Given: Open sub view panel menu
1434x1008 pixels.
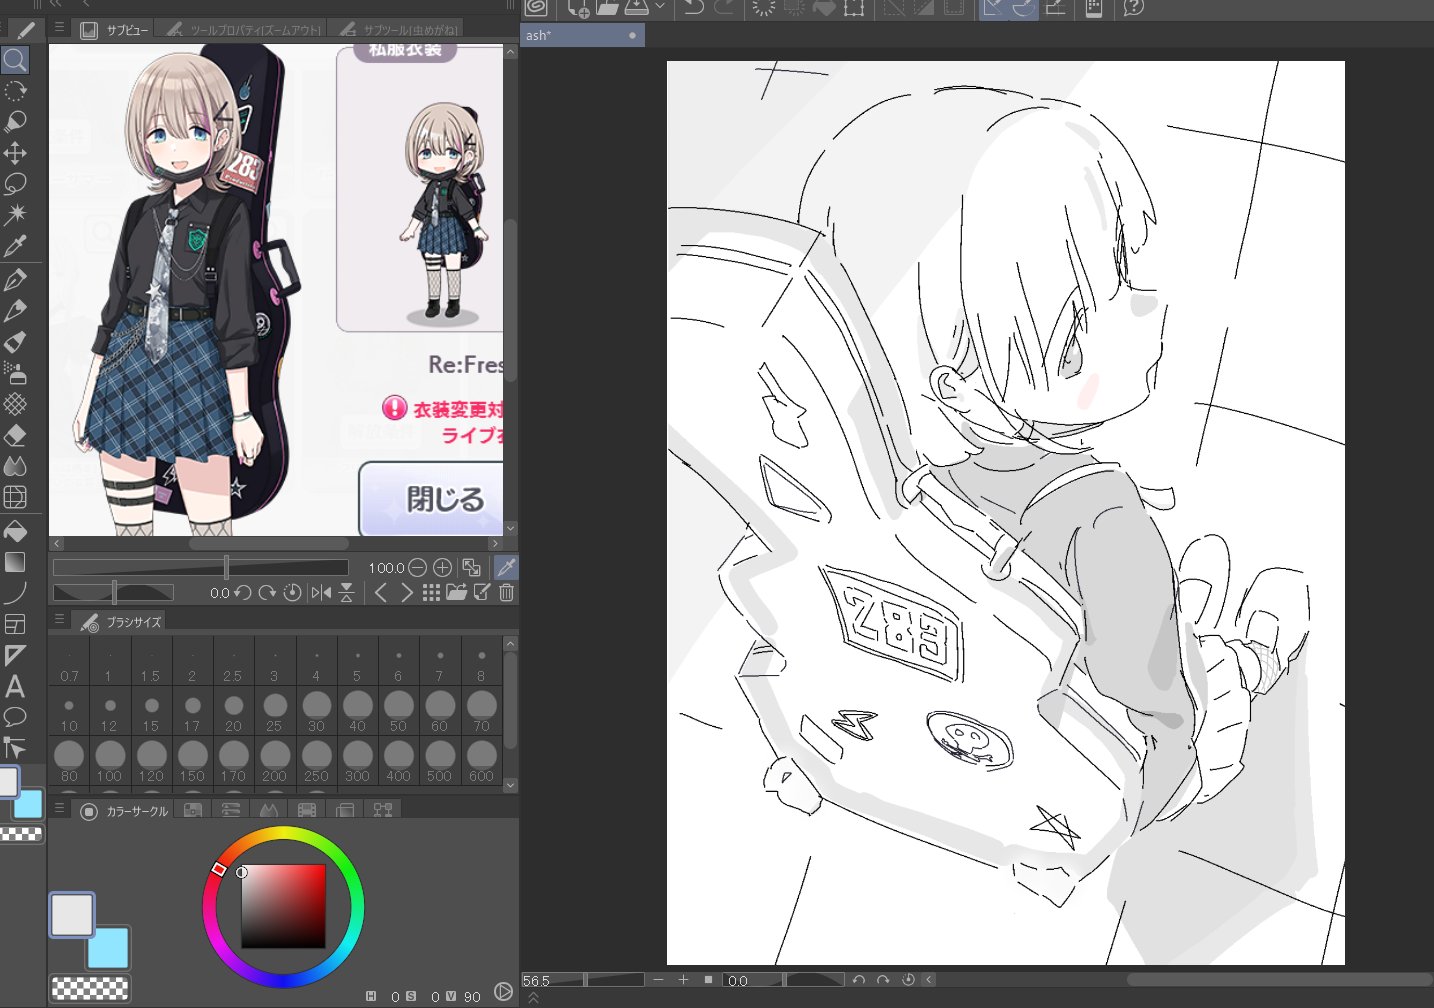Looking at the screenshot, I should coord(59,29).
